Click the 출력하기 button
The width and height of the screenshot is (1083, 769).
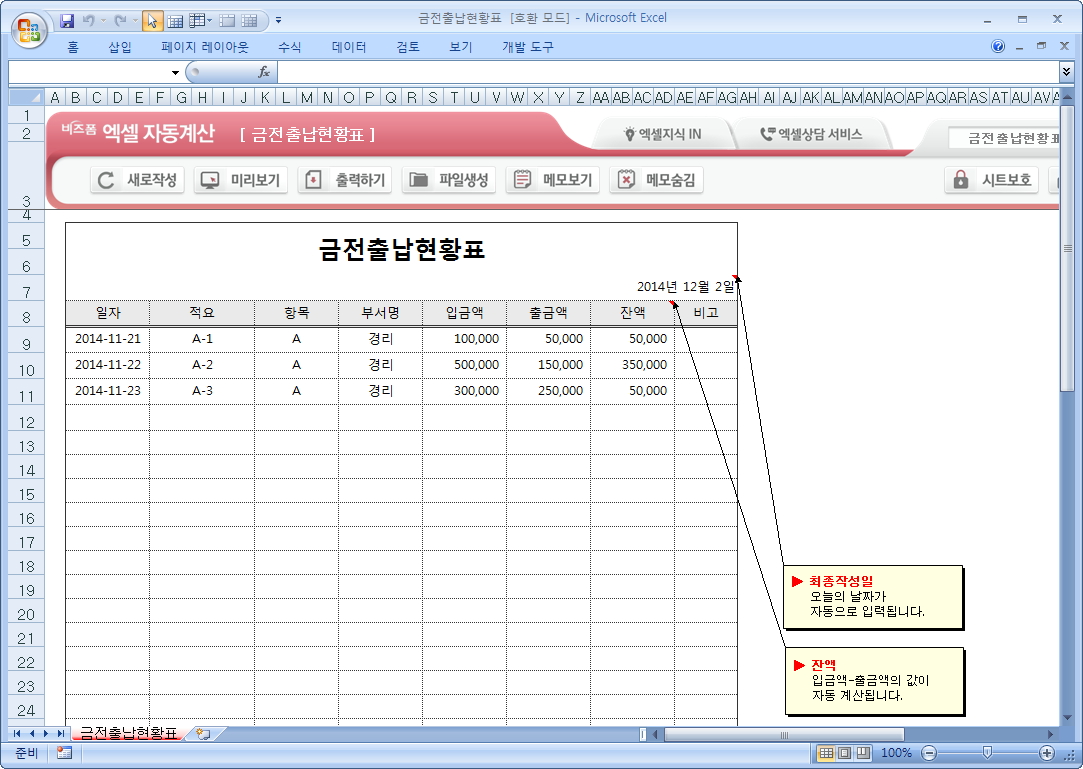[x=345, y=180]
